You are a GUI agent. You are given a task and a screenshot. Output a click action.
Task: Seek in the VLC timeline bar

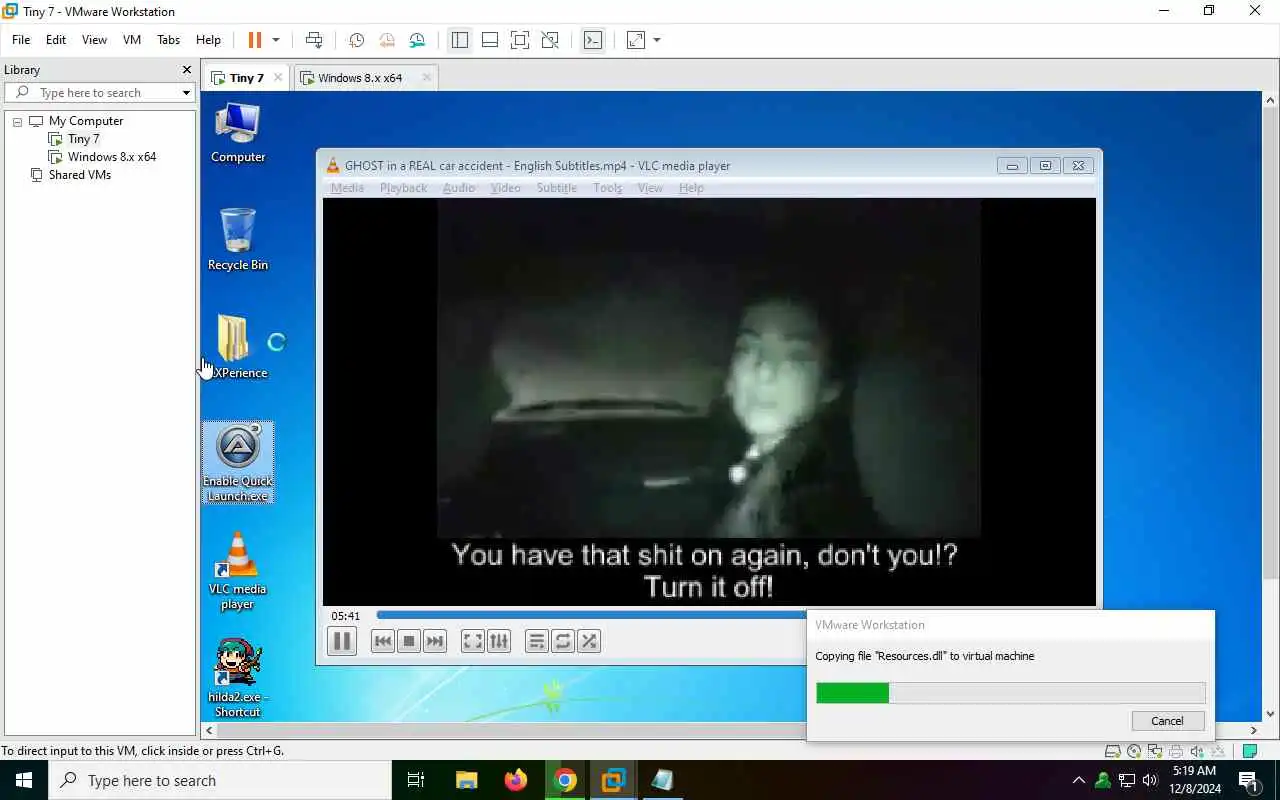591,616
